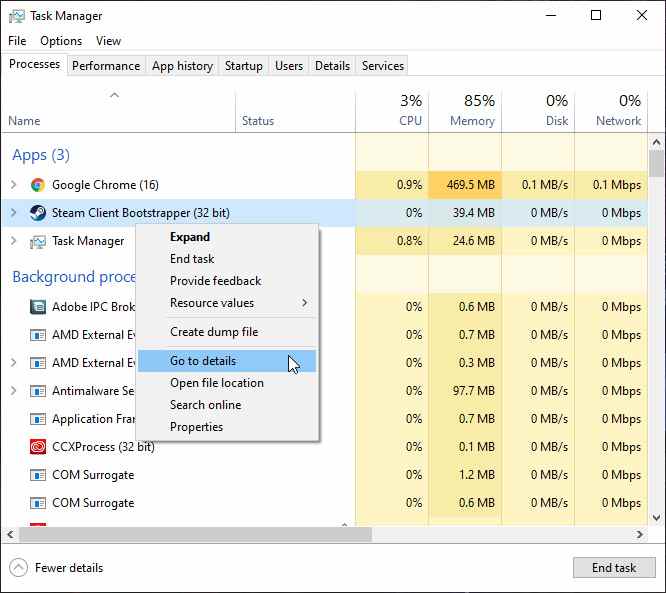Switch to the Performance tab
The width and height of the screenshot is (666, 593).
pyautogui.click(x=106, y=66)
